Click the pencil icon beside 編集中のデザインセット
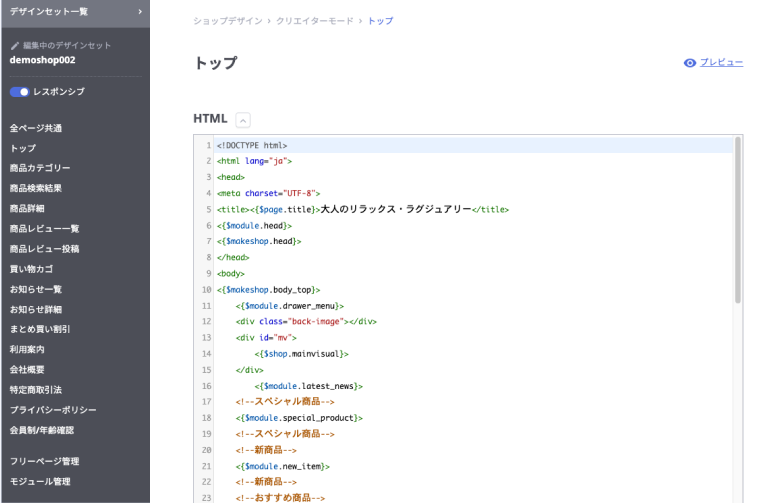 [x=15, y=46]
